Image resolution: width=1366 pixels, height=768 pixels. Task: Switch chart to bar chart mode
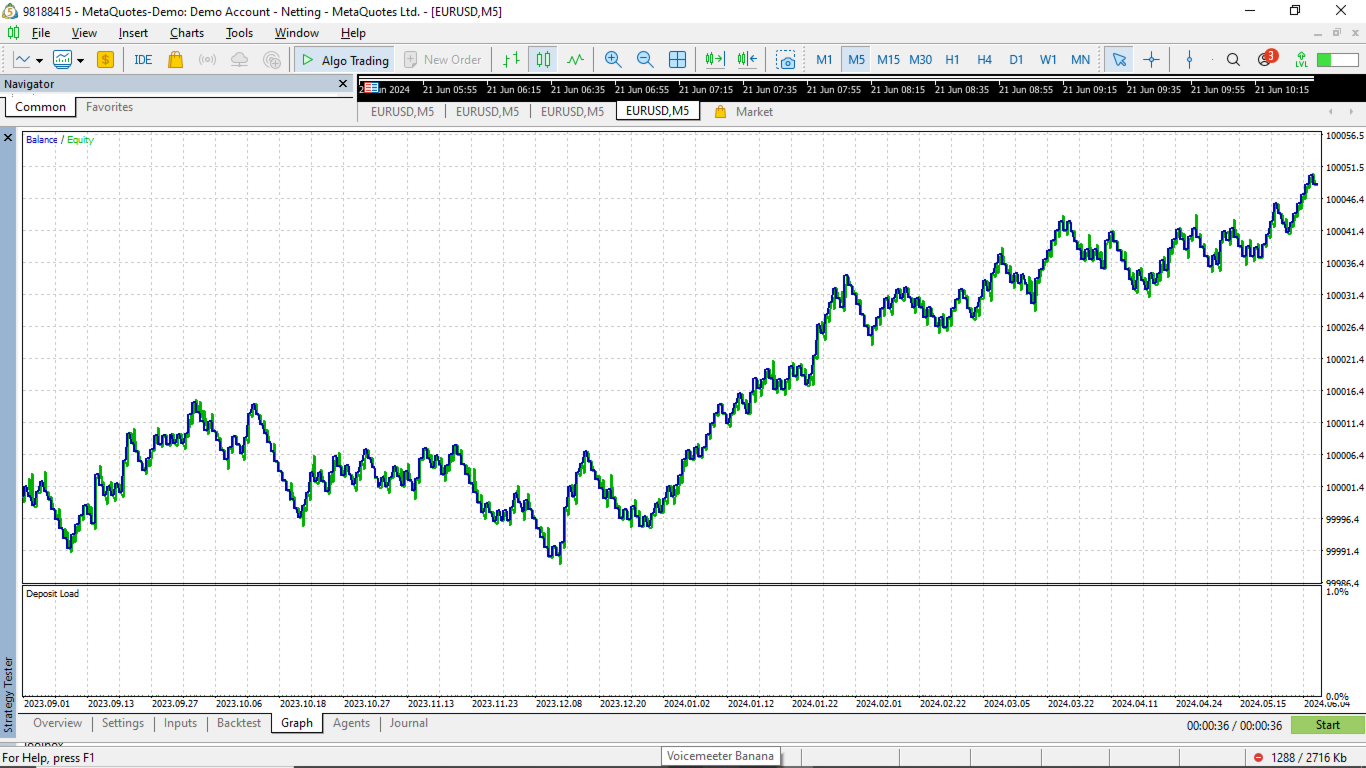coord(511,60)
